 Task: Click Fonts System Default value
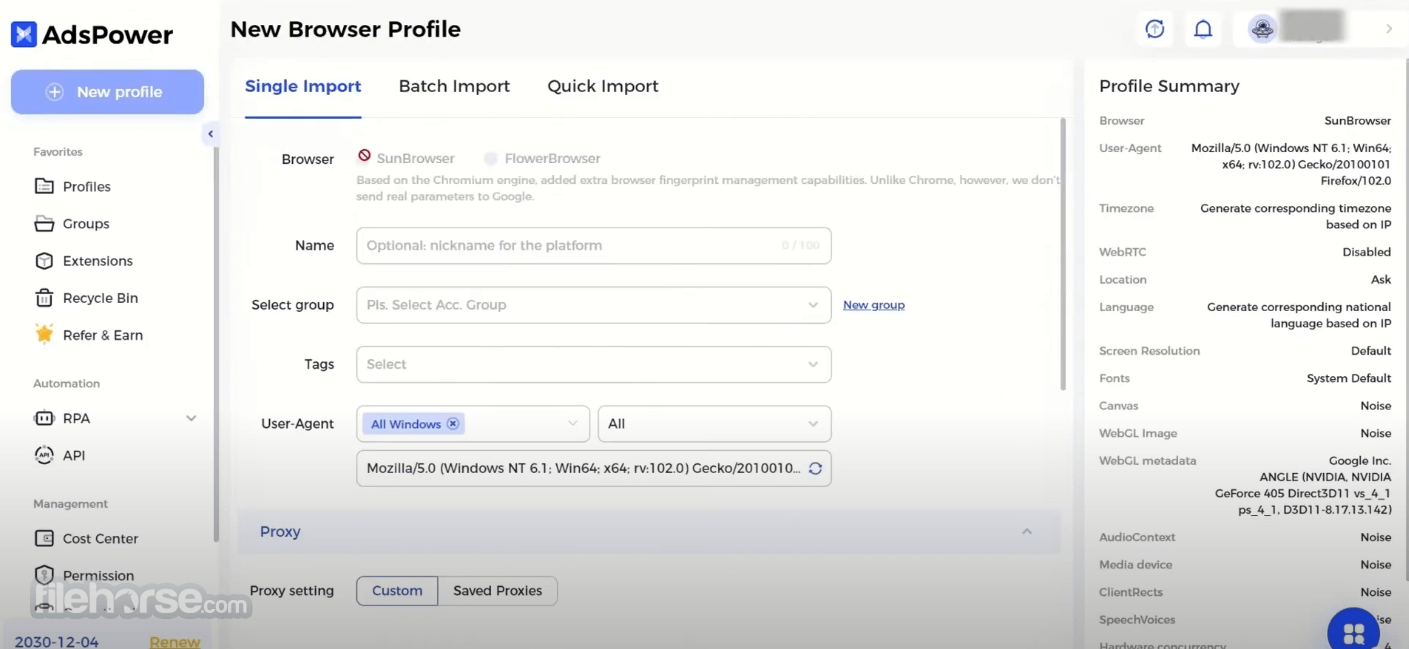[1349, 379]
